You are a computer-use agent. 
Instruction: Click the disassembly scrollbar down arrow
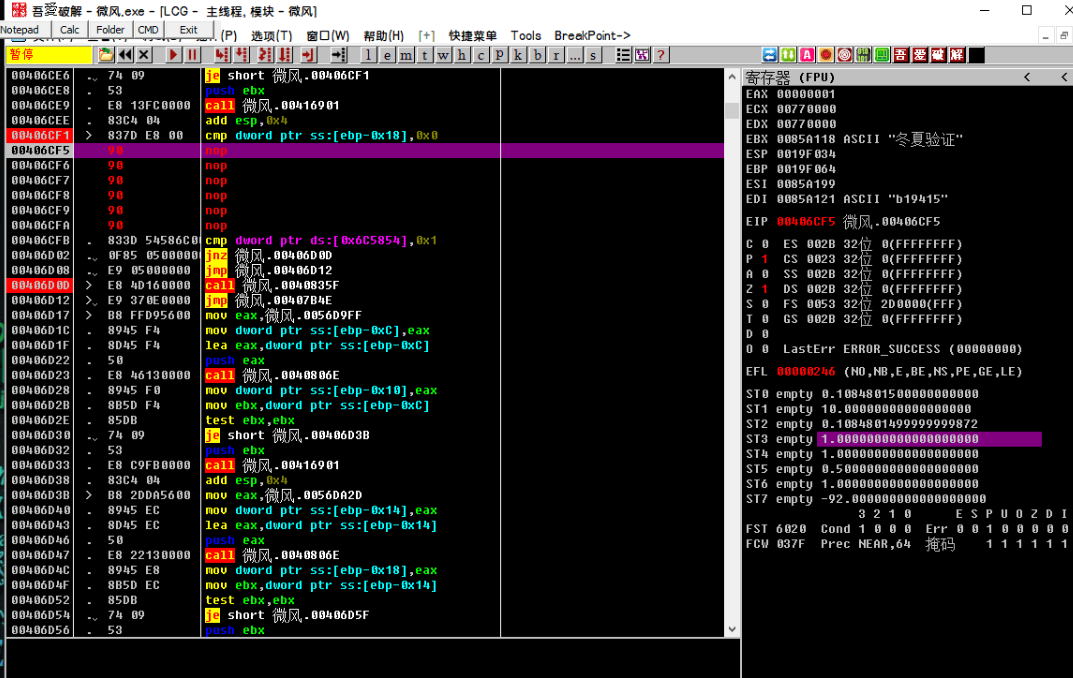click(x=731, y=629)
